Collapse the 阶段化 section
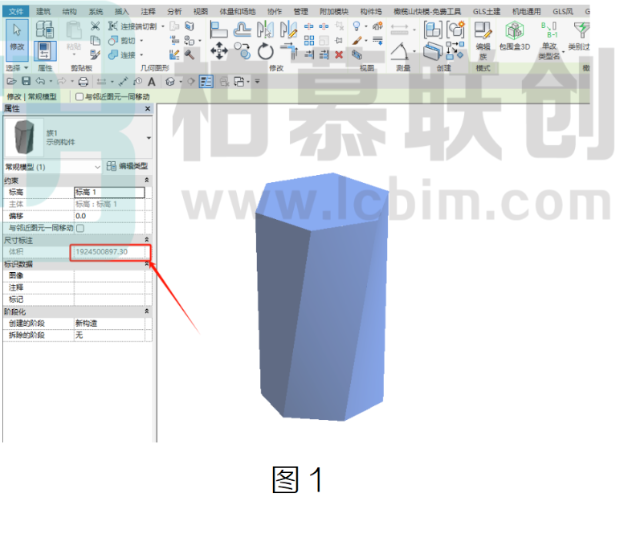The width and height of the screenshot is (623, 556). point(147,311)
